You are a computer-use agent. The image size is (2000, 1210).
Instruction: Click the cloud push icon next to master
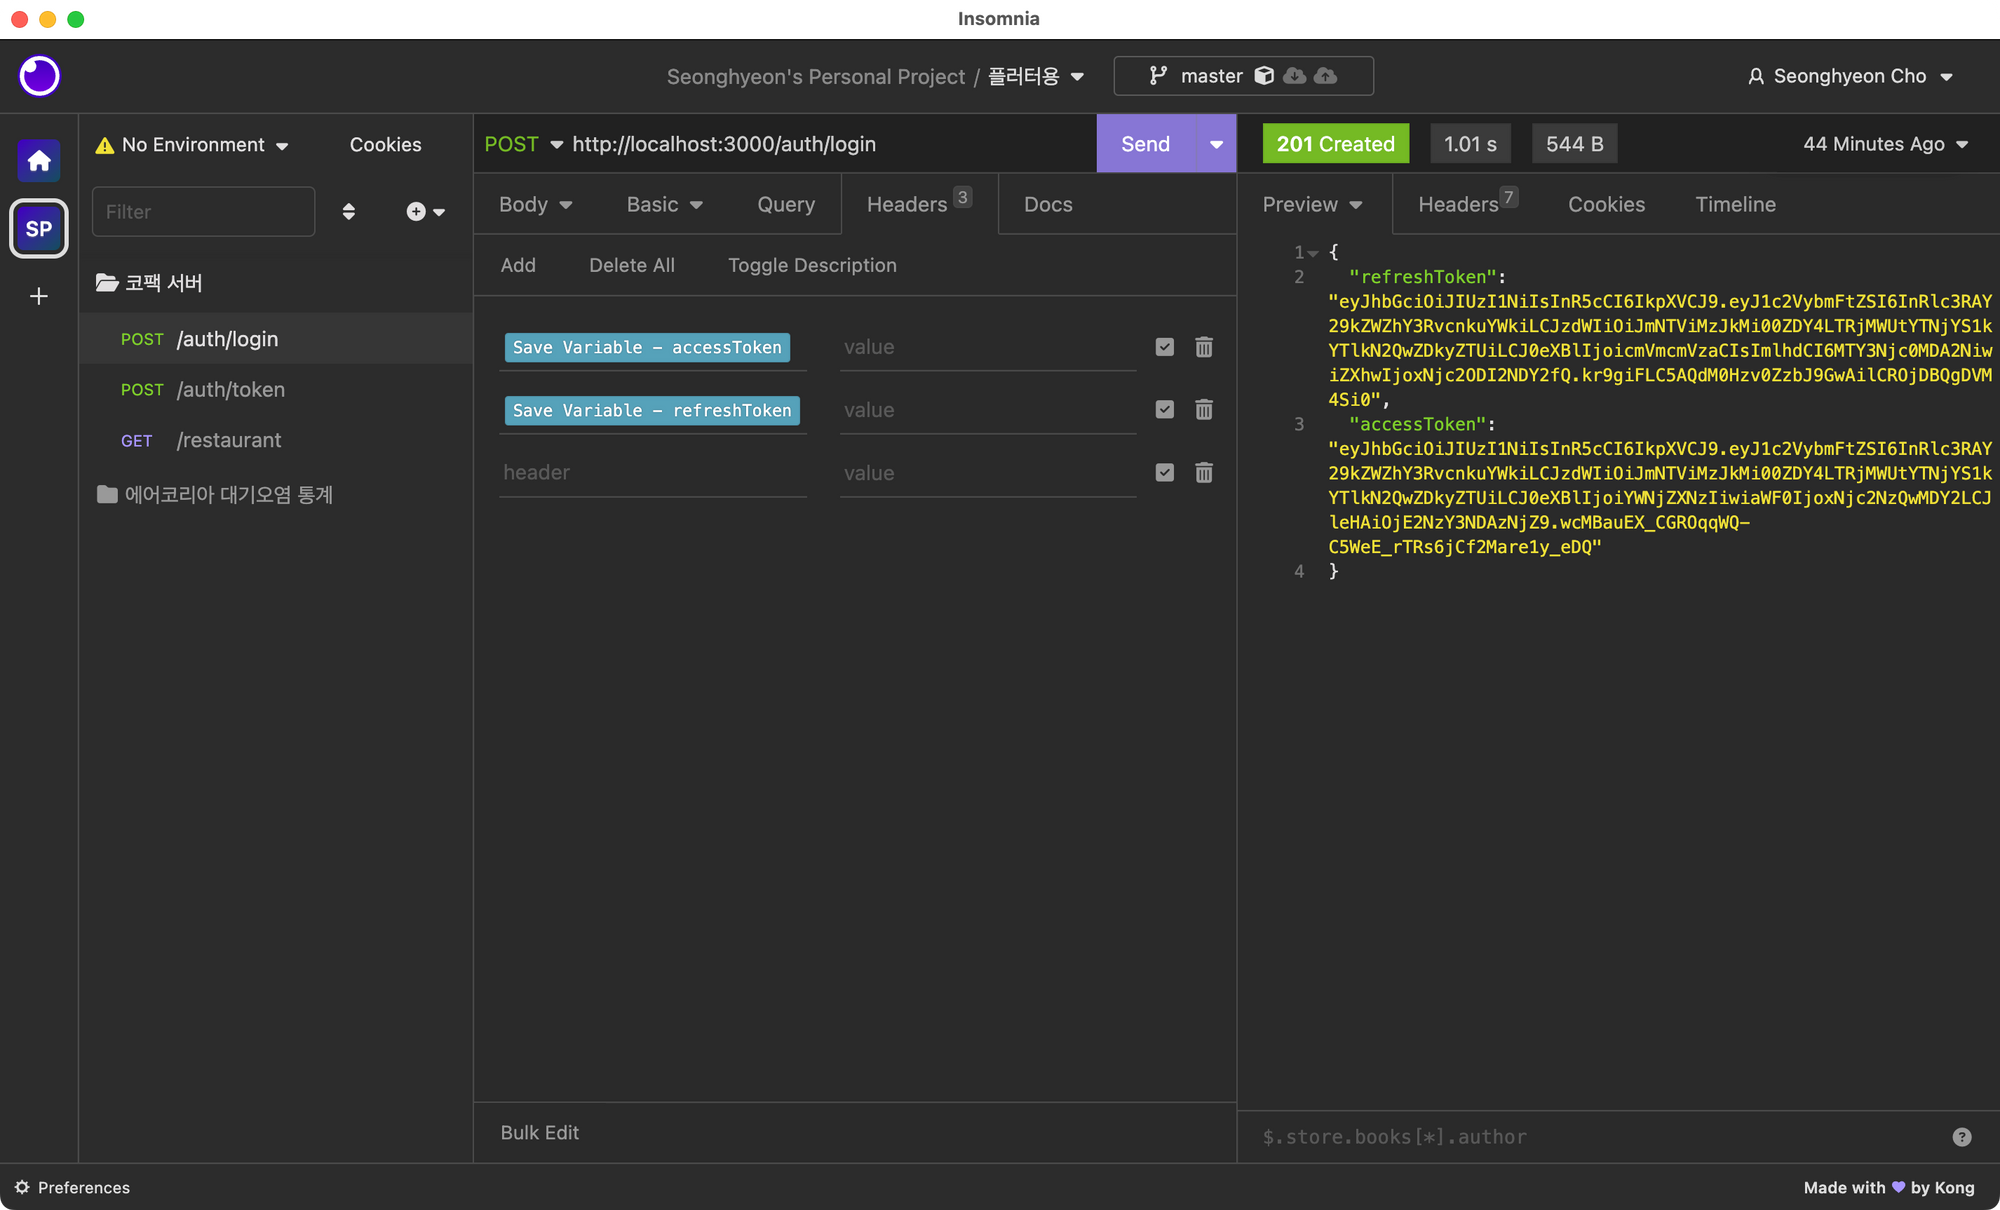(1326, 76)
